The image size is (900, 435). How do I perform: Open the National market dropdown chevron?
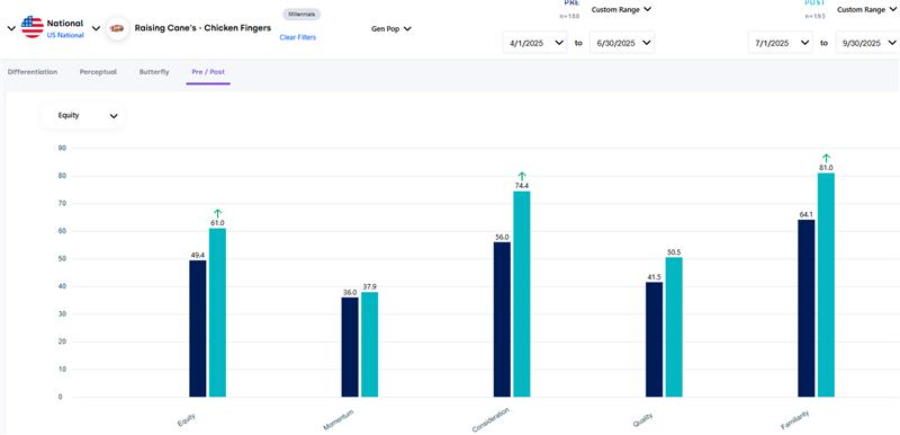point(96,28)
